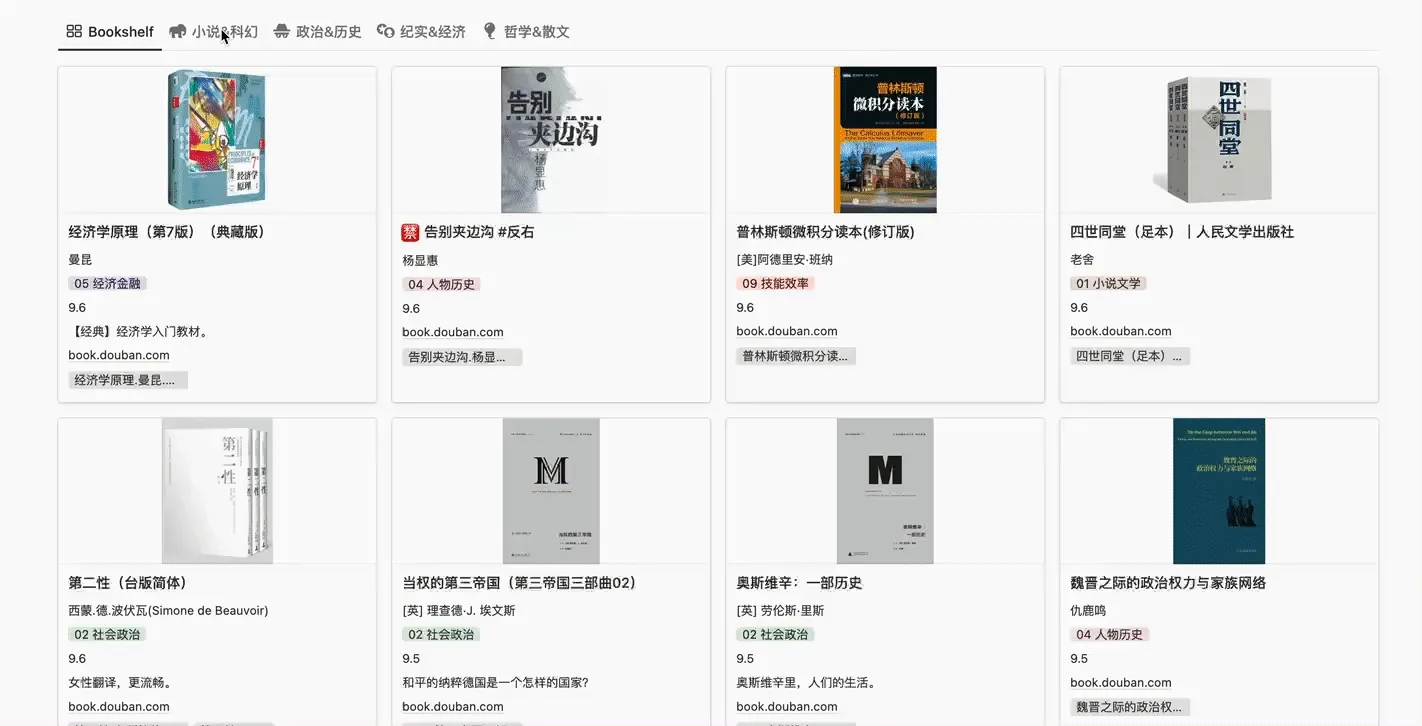The image size is (1422, 726).
Task: Click the balloon icon for 哲学&散文
Action: [489, 31]
